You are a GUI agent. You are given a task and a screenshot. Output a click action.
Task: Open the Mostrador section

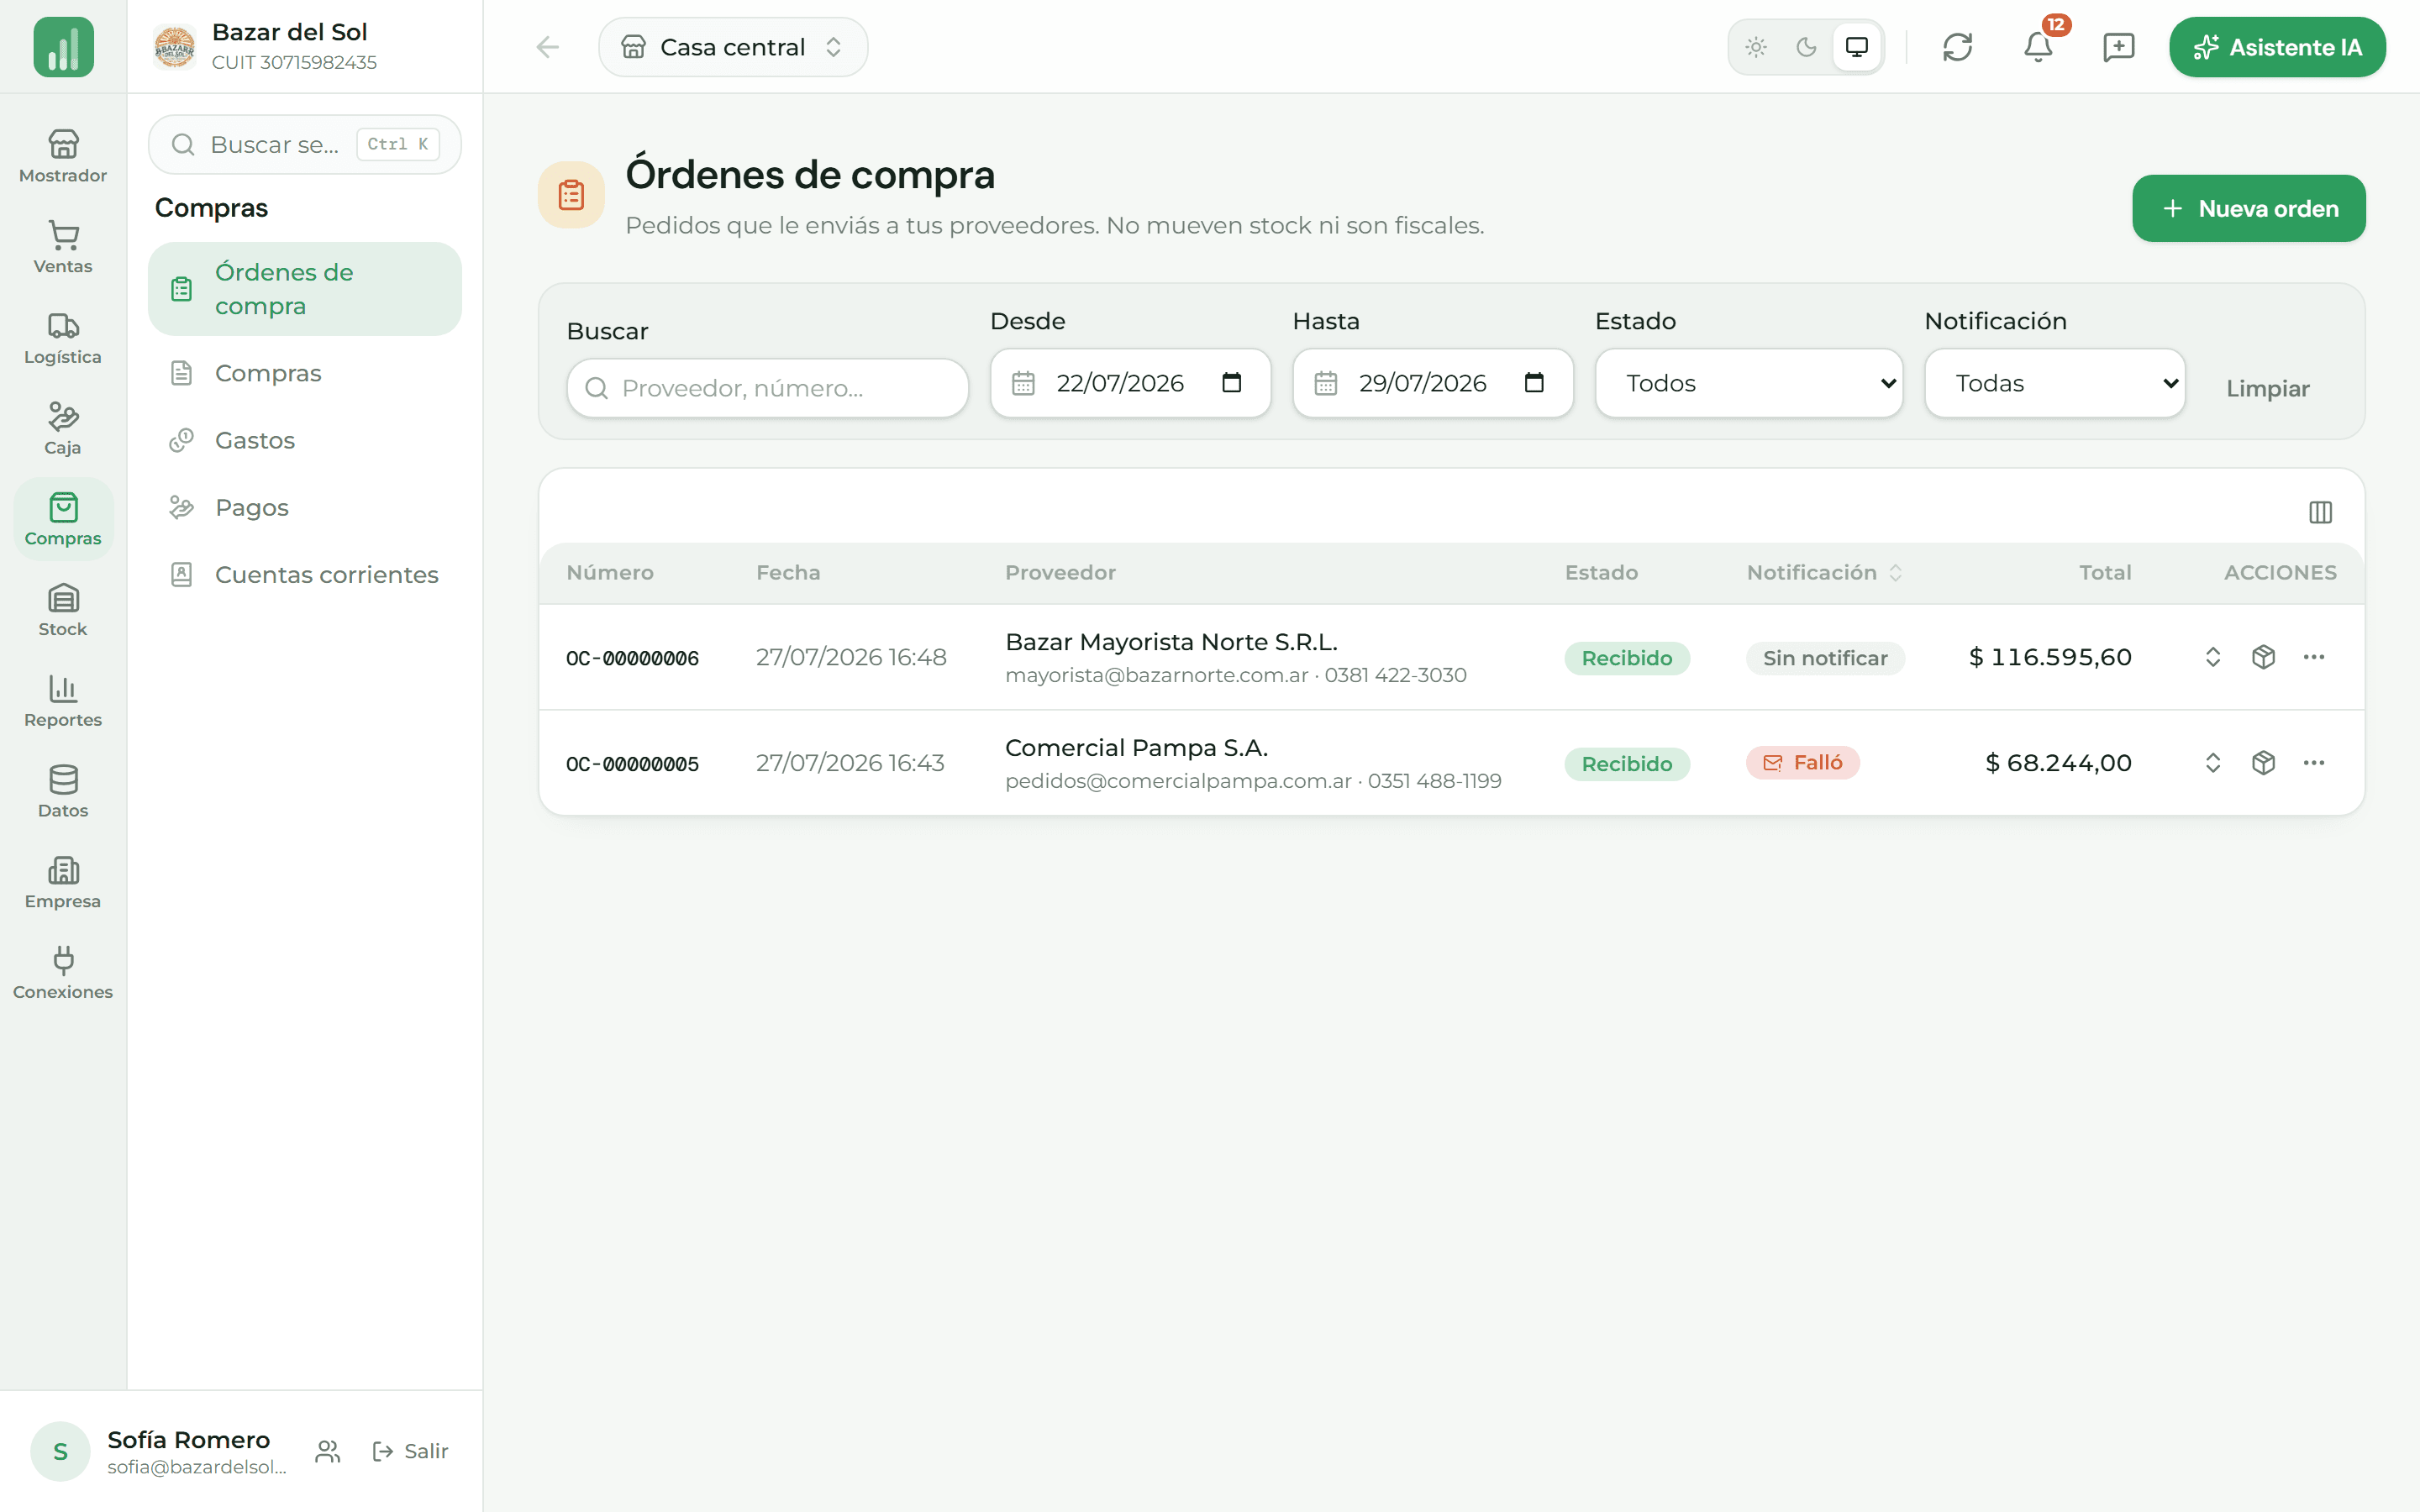pos(63,156)
